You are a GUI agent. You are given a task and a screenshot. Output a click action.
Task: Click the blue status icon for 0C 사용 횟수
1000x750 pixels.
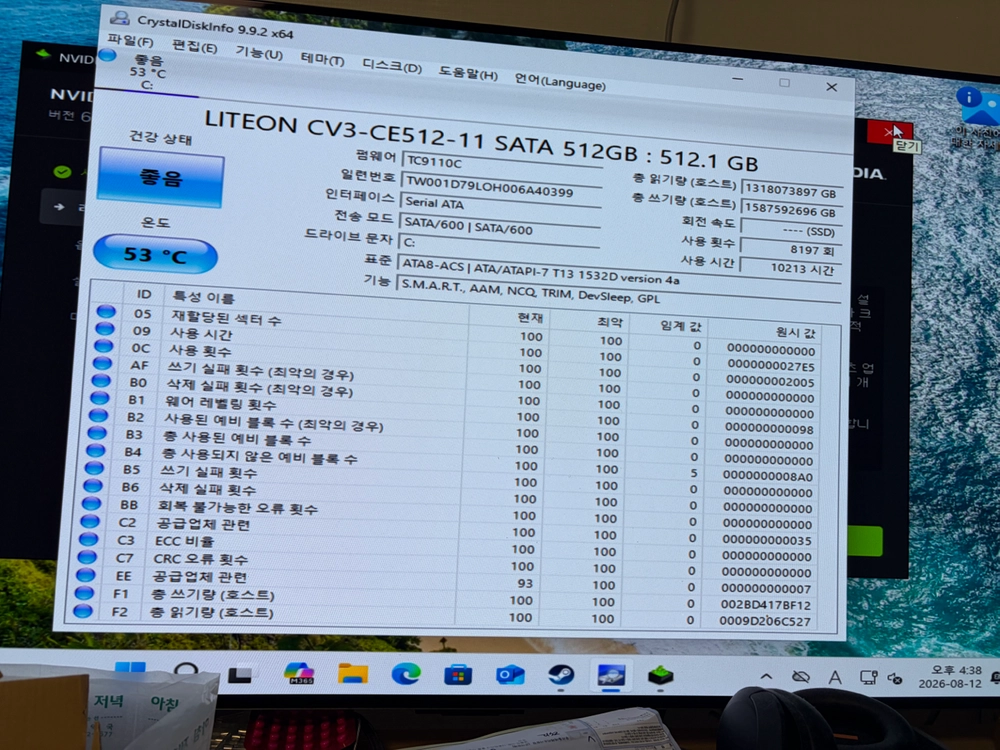pyautogui.click(x=103, y=346)
